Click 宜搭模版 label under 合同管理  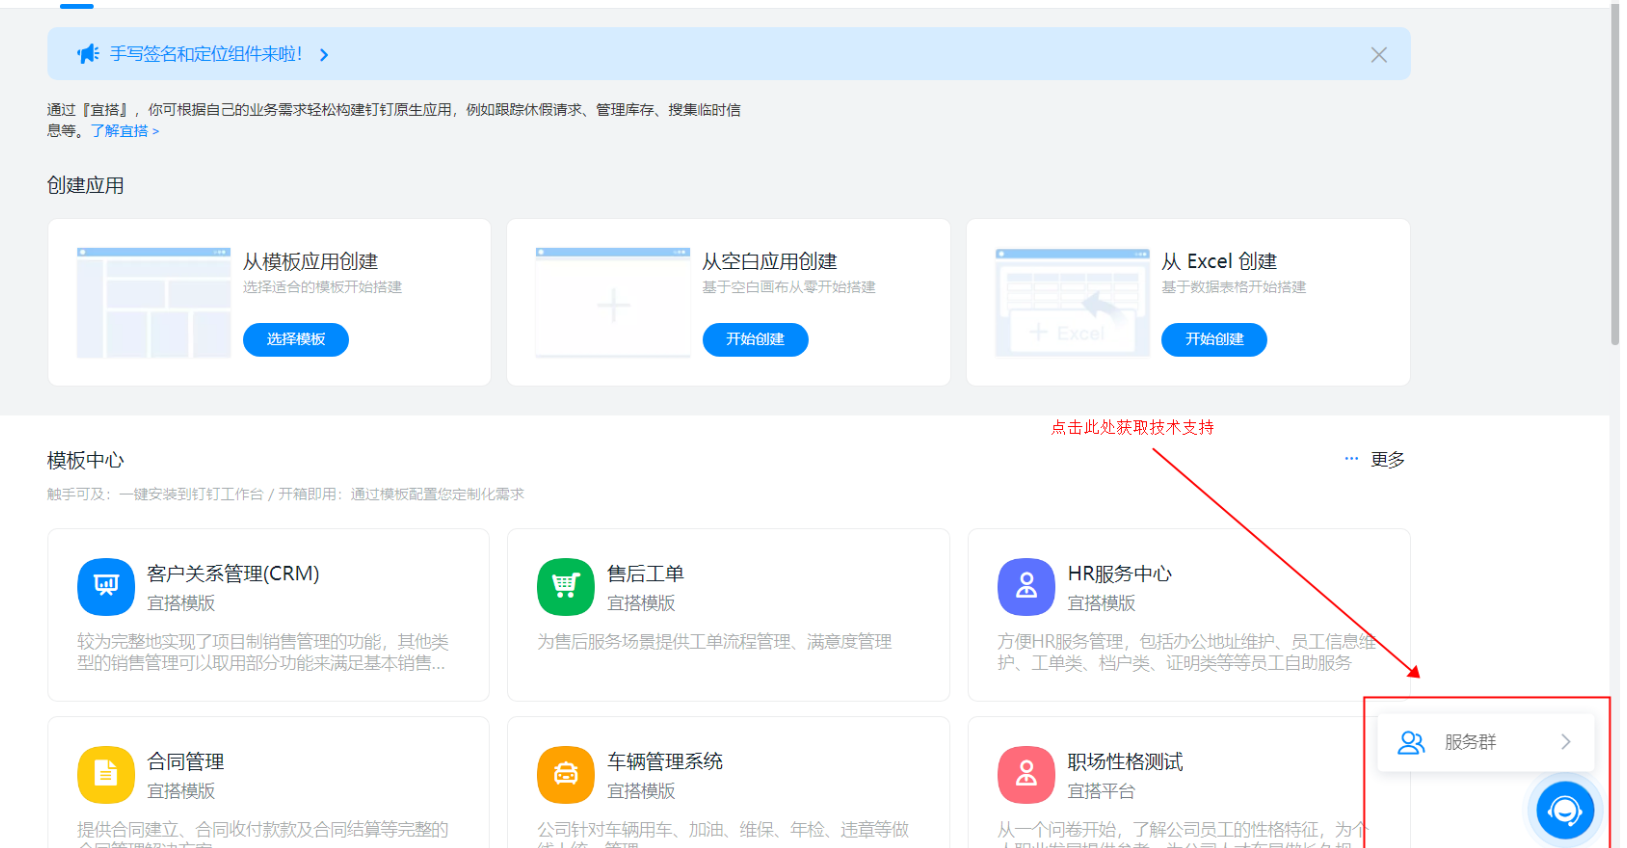(181, 791)
